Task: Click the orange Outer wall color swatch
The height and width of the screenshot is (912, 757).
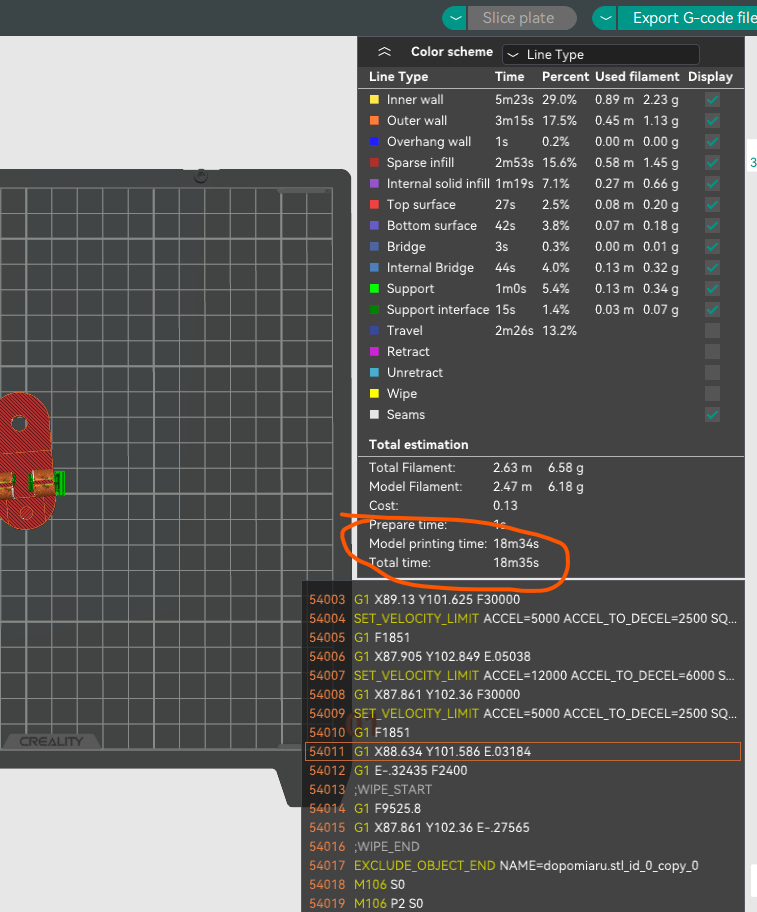Action: tap(375, 121)
